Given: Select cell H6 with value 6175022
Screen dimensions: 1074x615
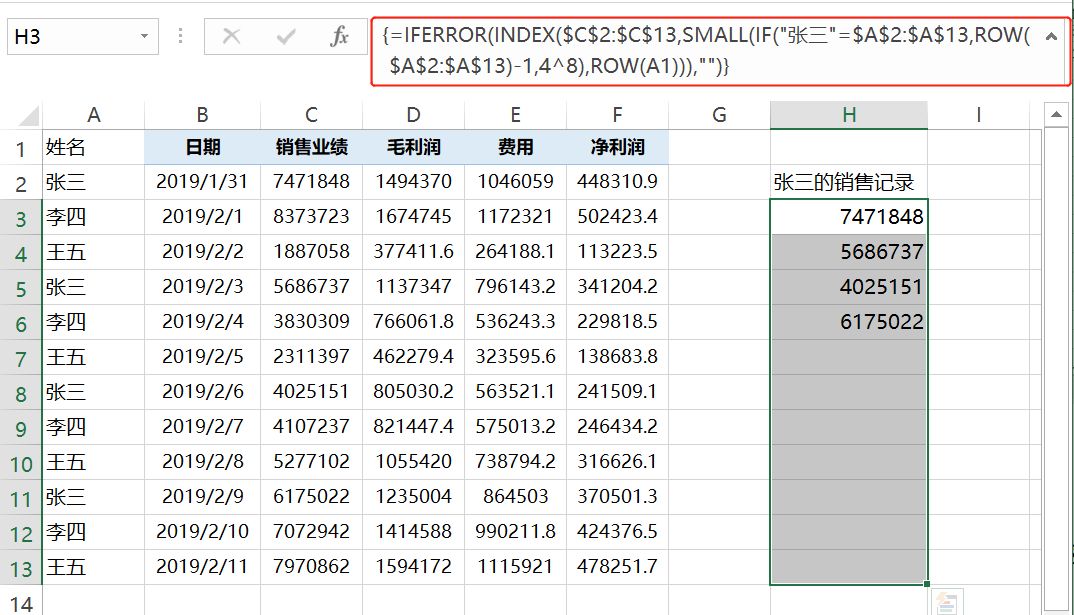Looking at the screenshot, I should coord(849,322).
